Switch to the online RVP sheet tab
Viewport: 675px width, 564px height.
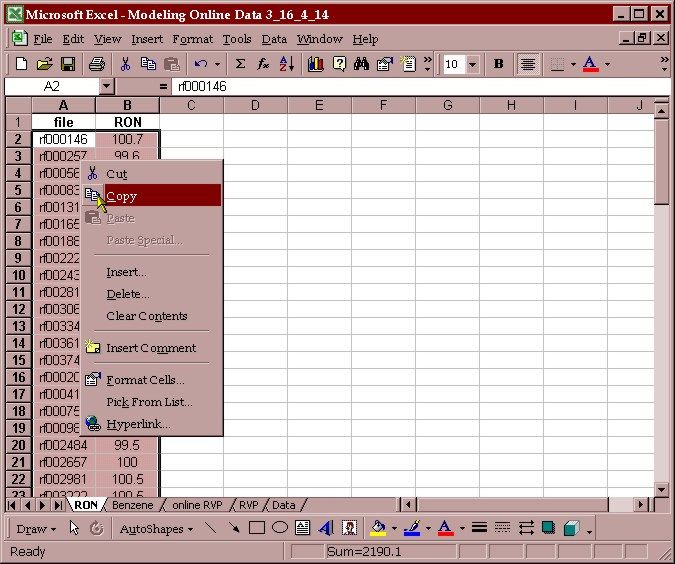coord(197,505)
